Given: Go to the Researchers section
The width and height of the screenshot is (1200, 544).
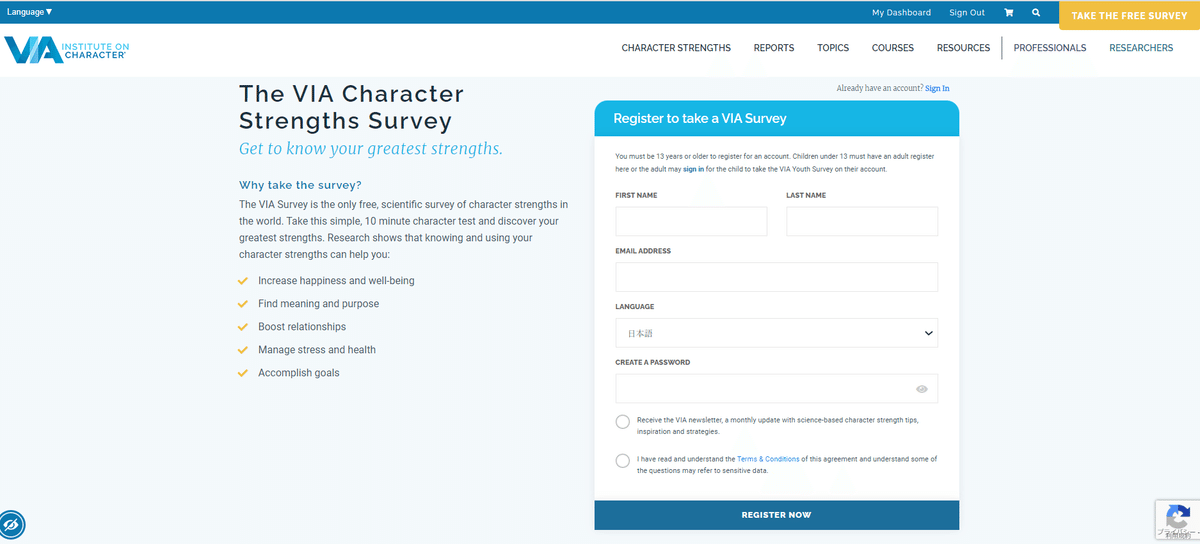Looking at the screenshot, I should (x=1141, y=48).
